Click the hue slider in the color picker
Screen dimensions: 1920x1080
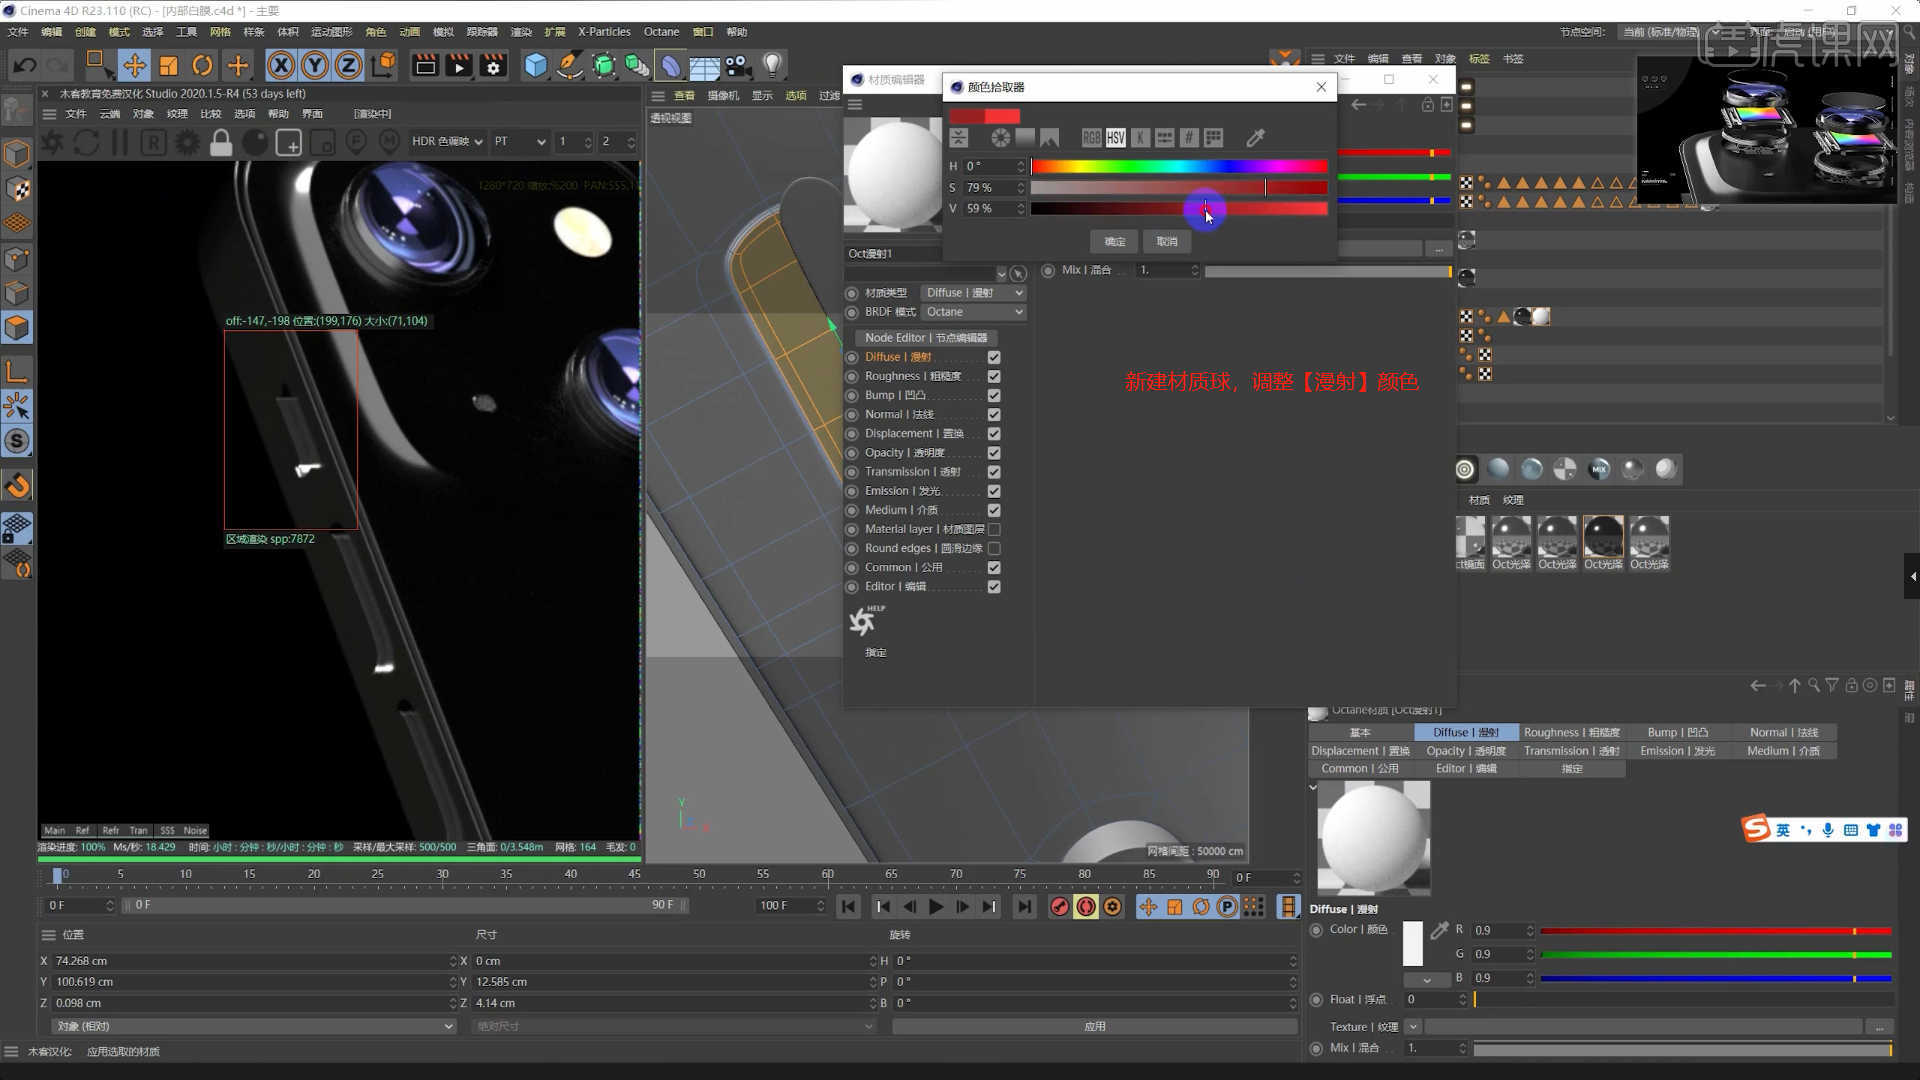pos(1178,166)
